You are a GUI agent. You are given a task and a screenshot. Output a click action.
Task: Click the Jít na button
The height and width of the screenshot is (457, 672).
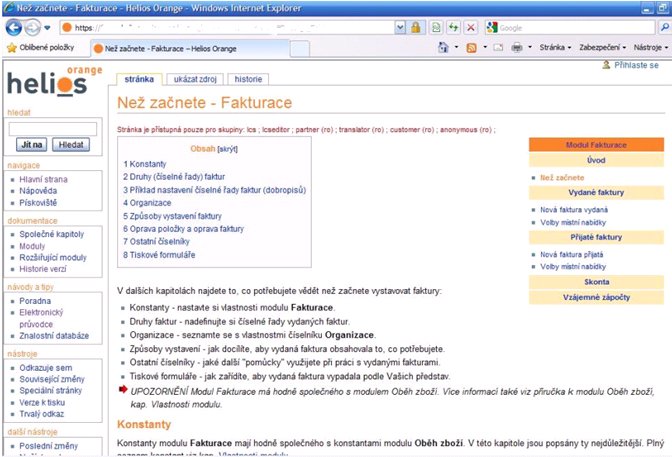pyautogui.click(x=31, y=144)
